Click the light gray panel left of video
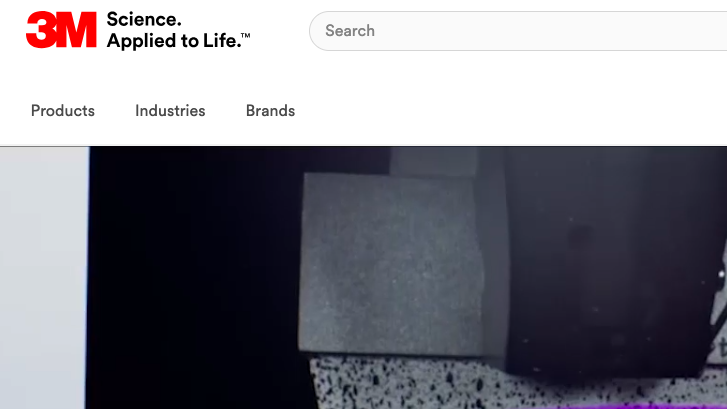Screen dimensions: 727x409 coord(44,278)
